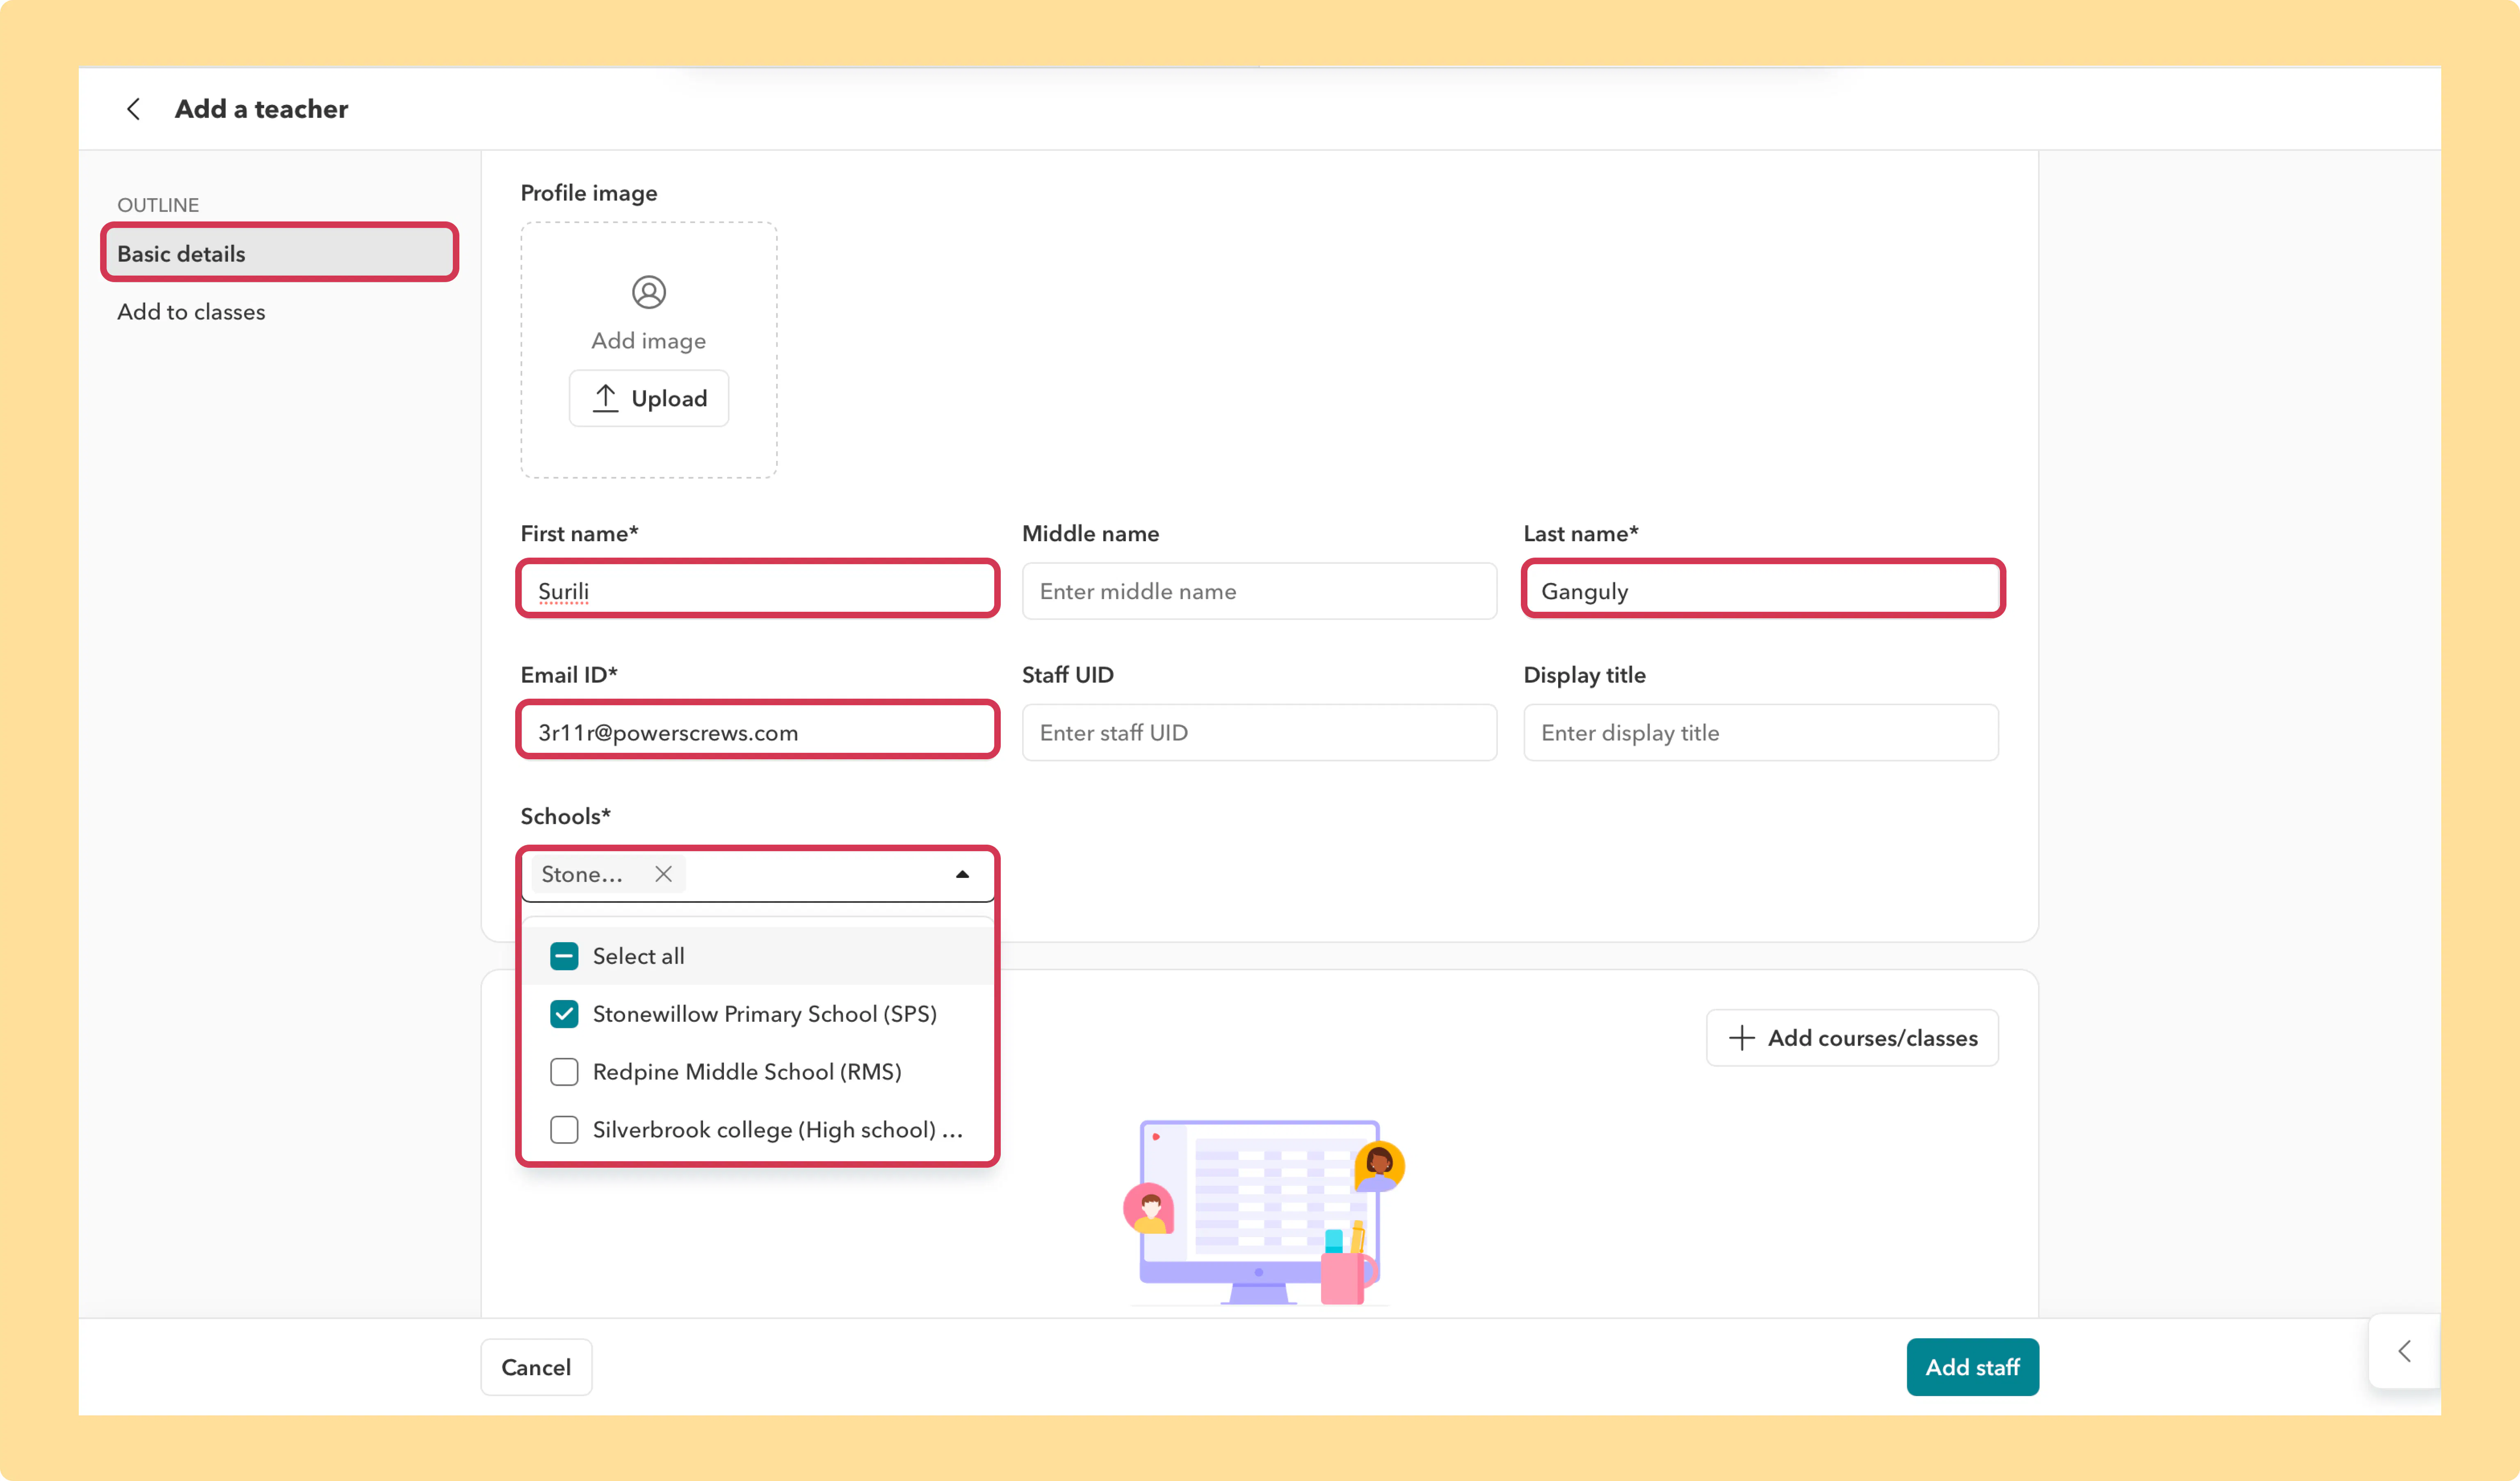Open Basic details in the outline
Screen dimensions: 2520x1481
click(280, 253)
